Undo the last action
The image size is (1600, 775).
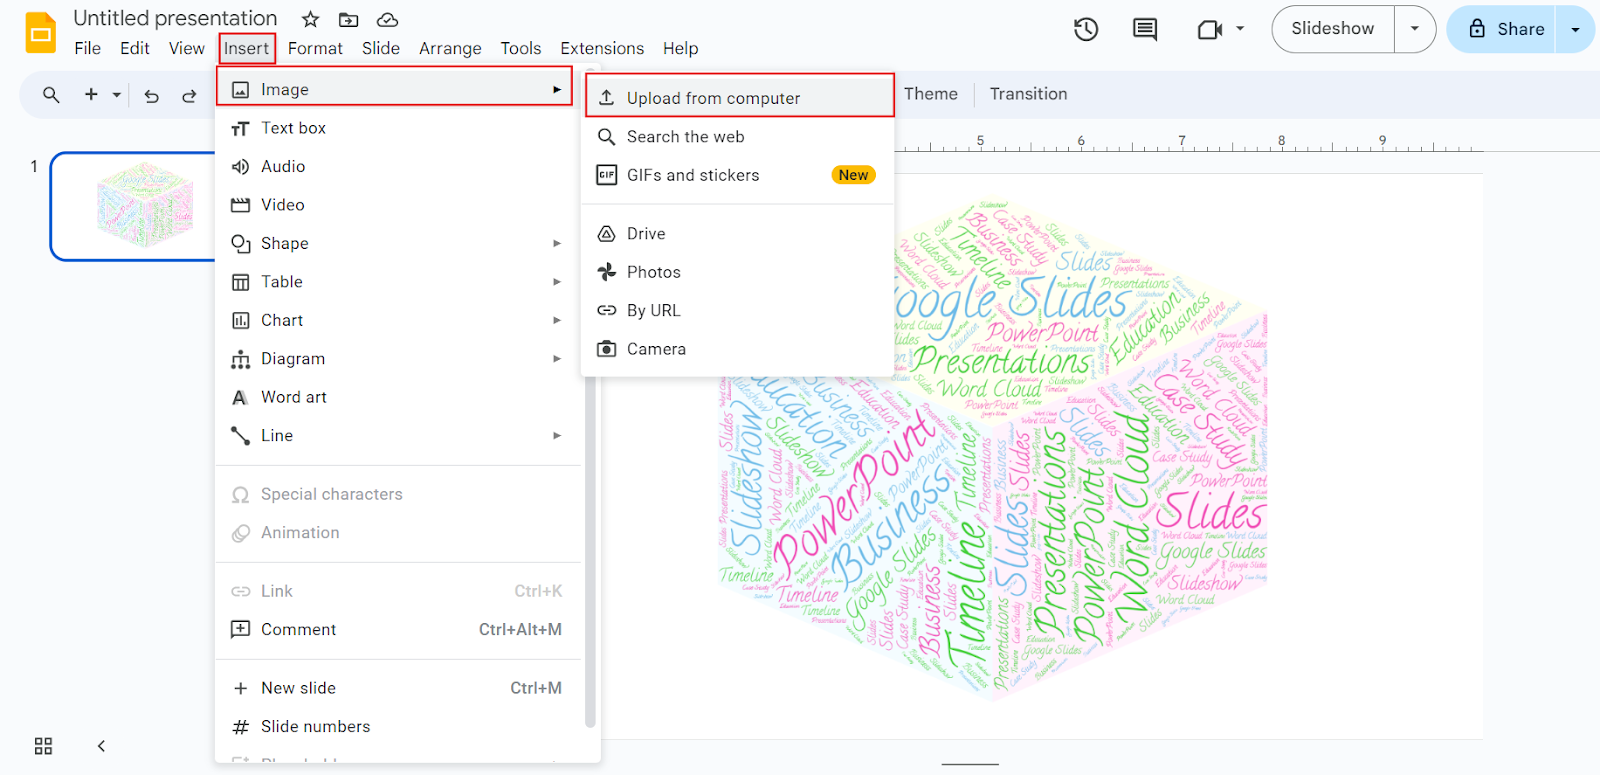click(x=151, y=96)
